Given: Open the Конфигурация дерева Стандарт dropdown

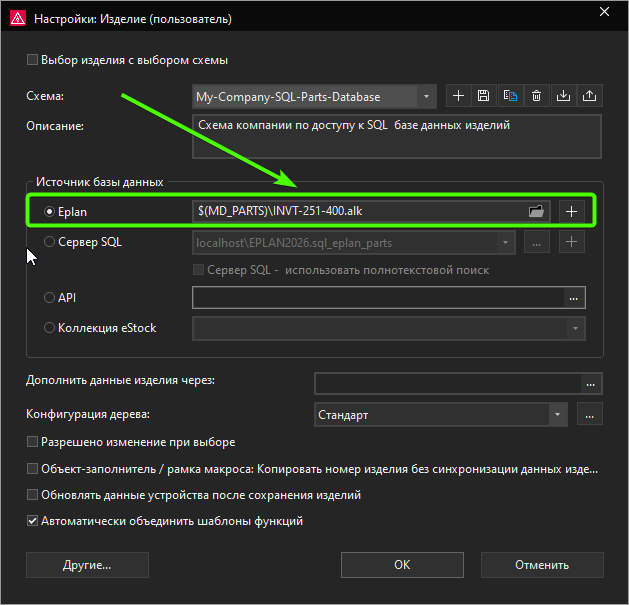Looking at the screenshot, I should point(441,414).
